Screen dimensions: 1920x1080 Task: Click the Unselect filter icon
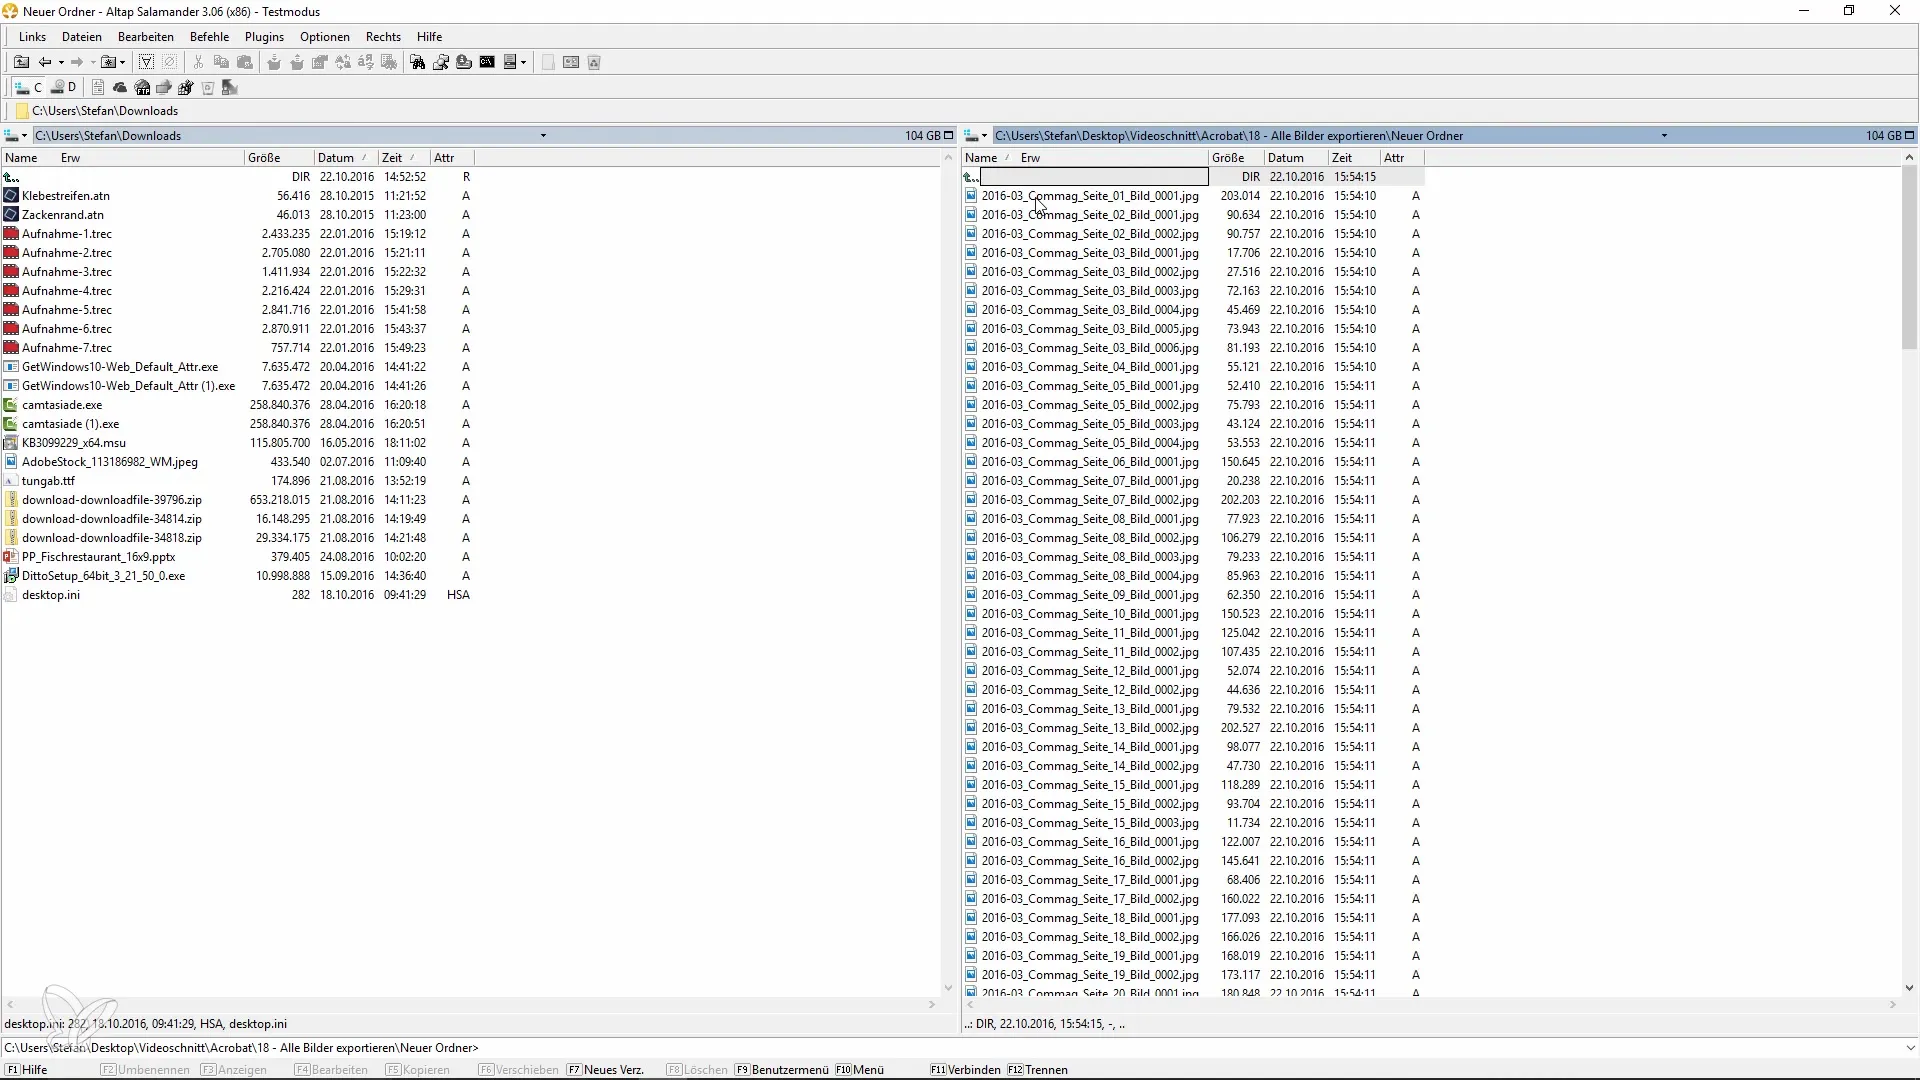(169, 62)
